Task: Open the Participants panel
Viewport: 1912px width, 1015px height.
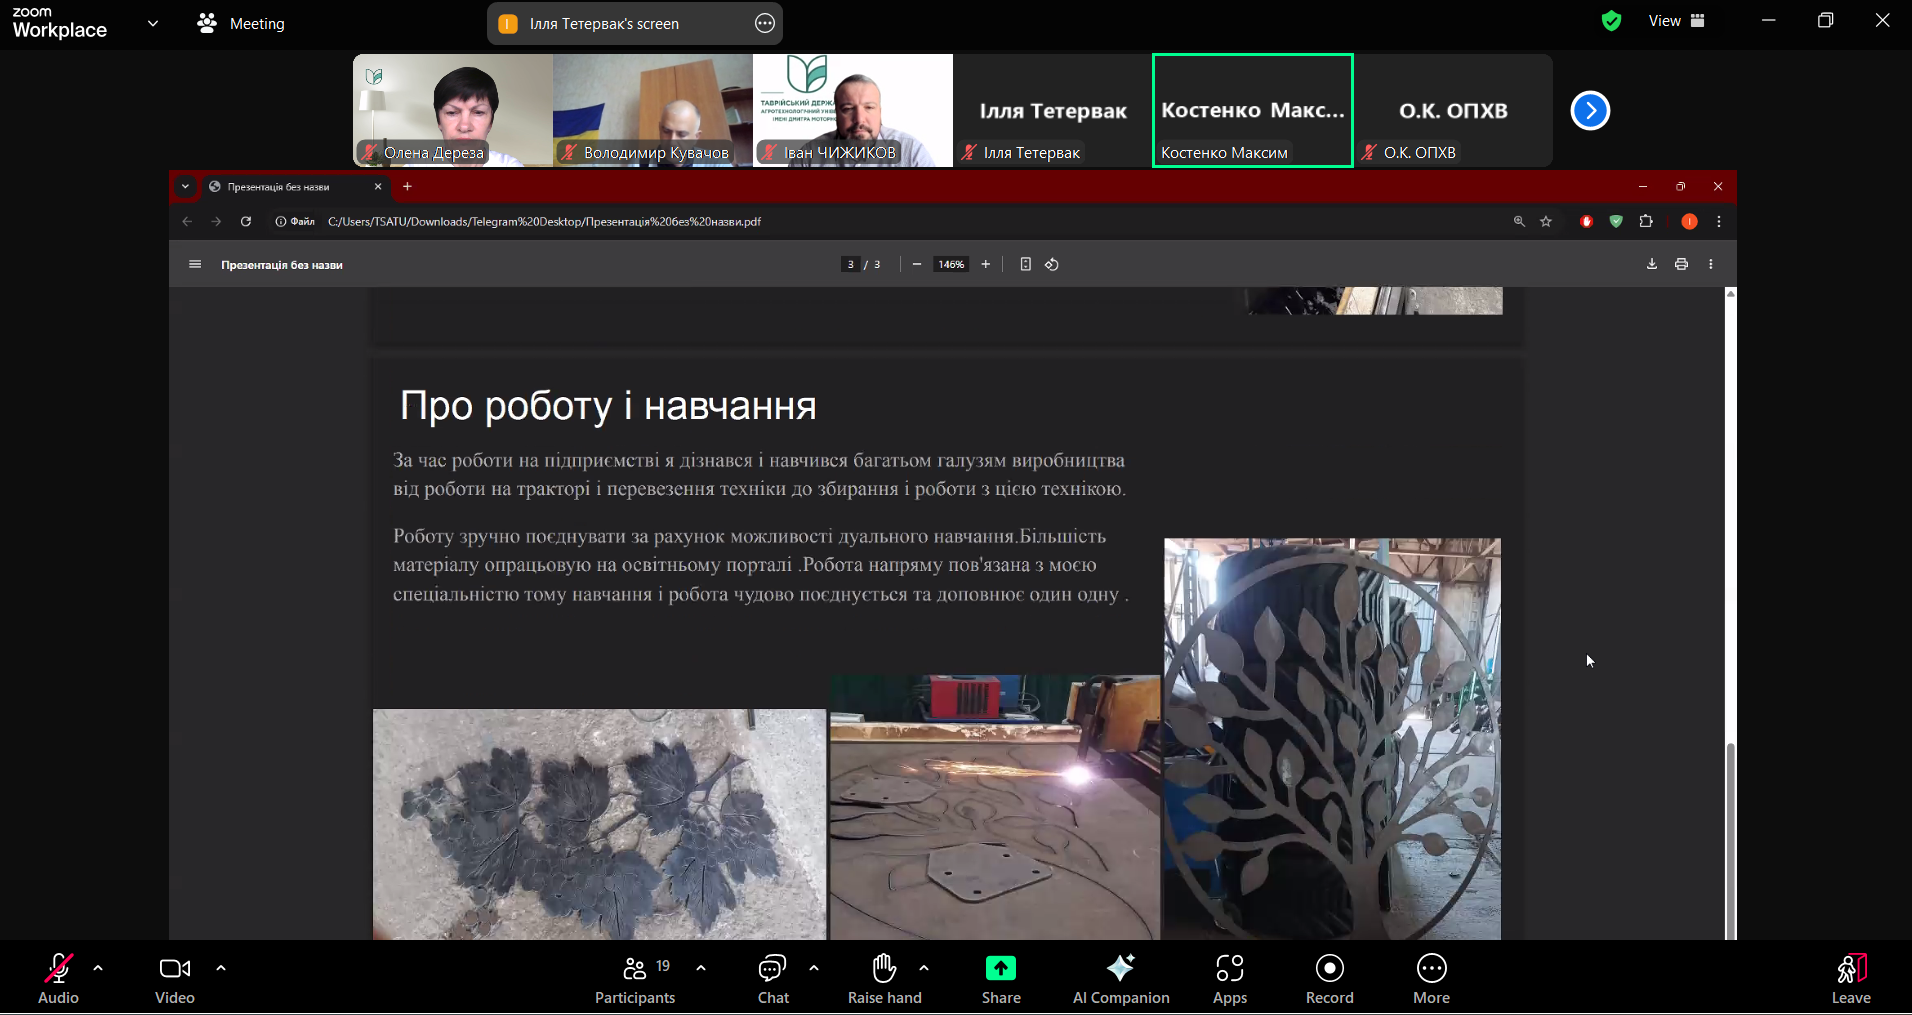Action: coord(634,979)
